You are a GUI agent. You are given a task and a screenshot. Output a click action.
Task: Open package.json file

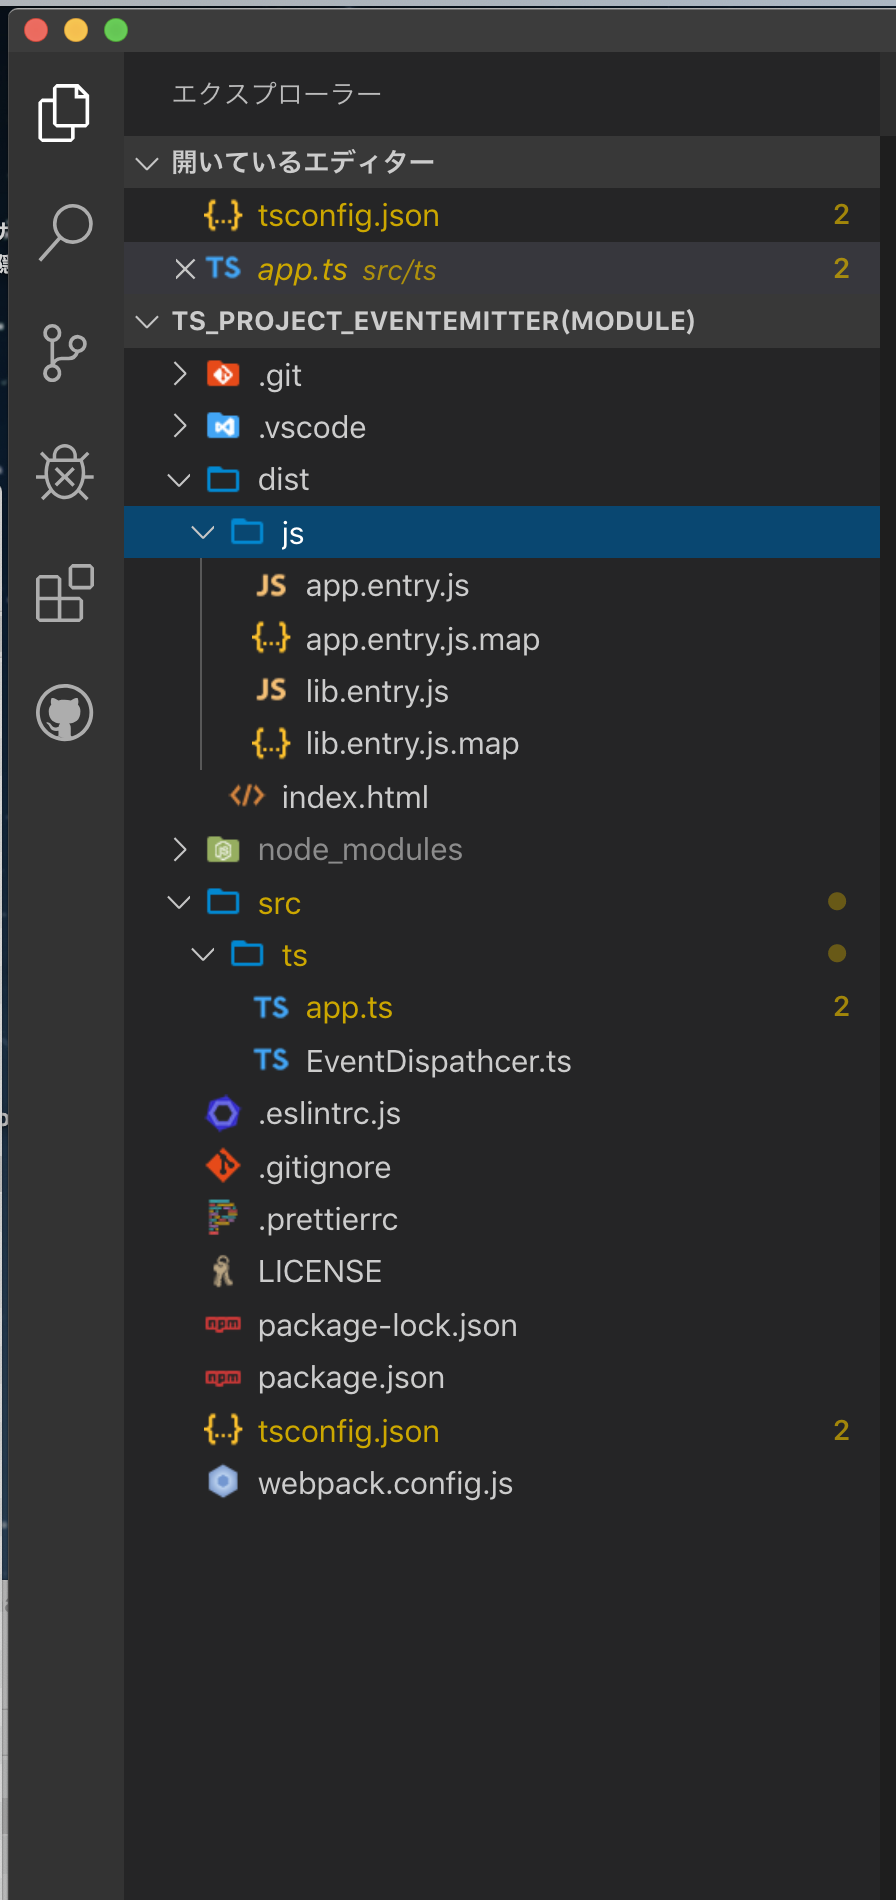(x=351, y=1378)
